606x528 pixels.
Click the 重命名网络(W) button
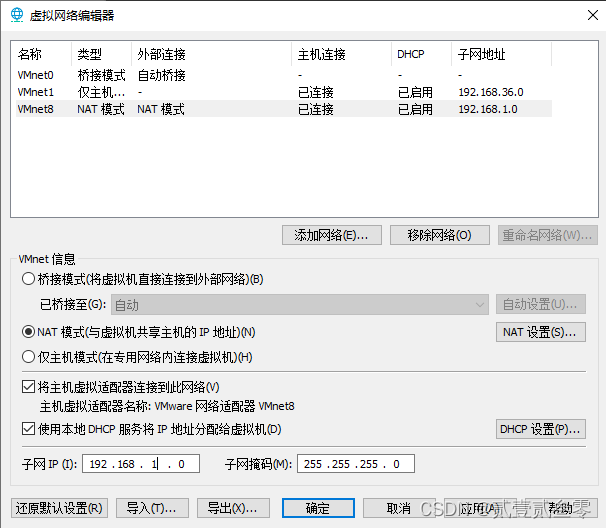[x=548, y=235]
